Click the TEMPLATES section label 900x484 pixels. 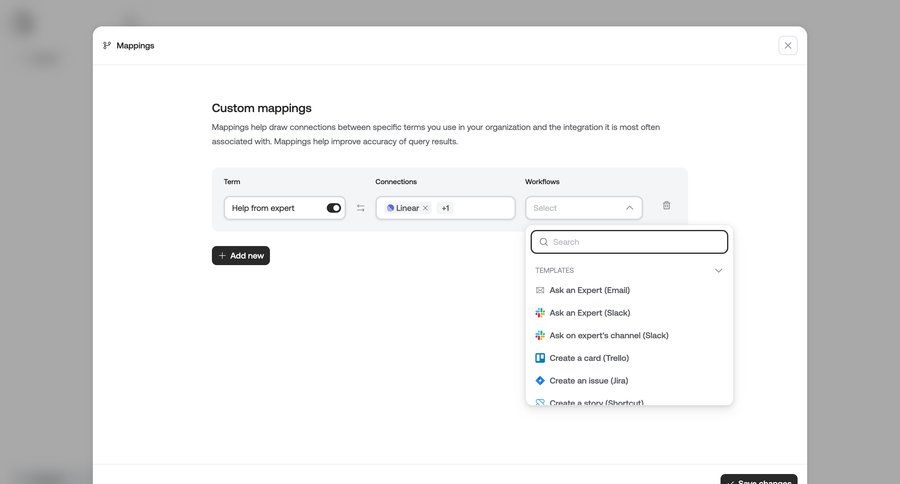(554, 270)
